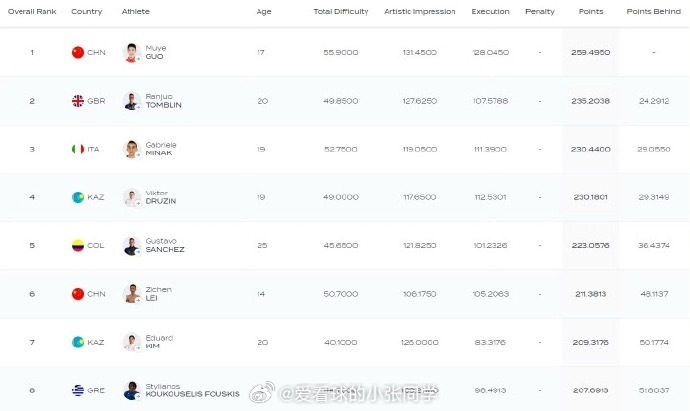Screen dimensions: 690x411
Task: Select points value 259.4950
Action: (x=591, y=52)
